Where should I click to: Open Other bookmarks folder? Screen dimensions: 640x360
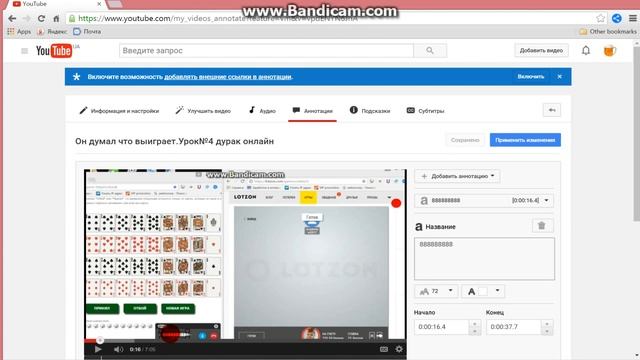pos(608,31)
